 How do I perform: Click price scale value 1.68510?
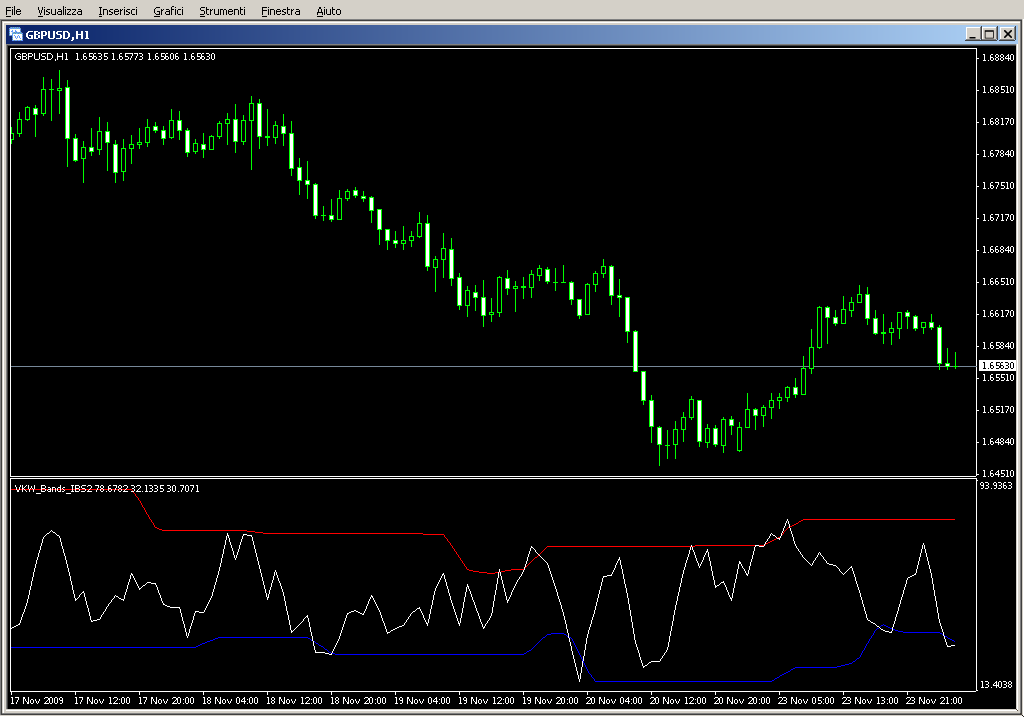[998, 89]
